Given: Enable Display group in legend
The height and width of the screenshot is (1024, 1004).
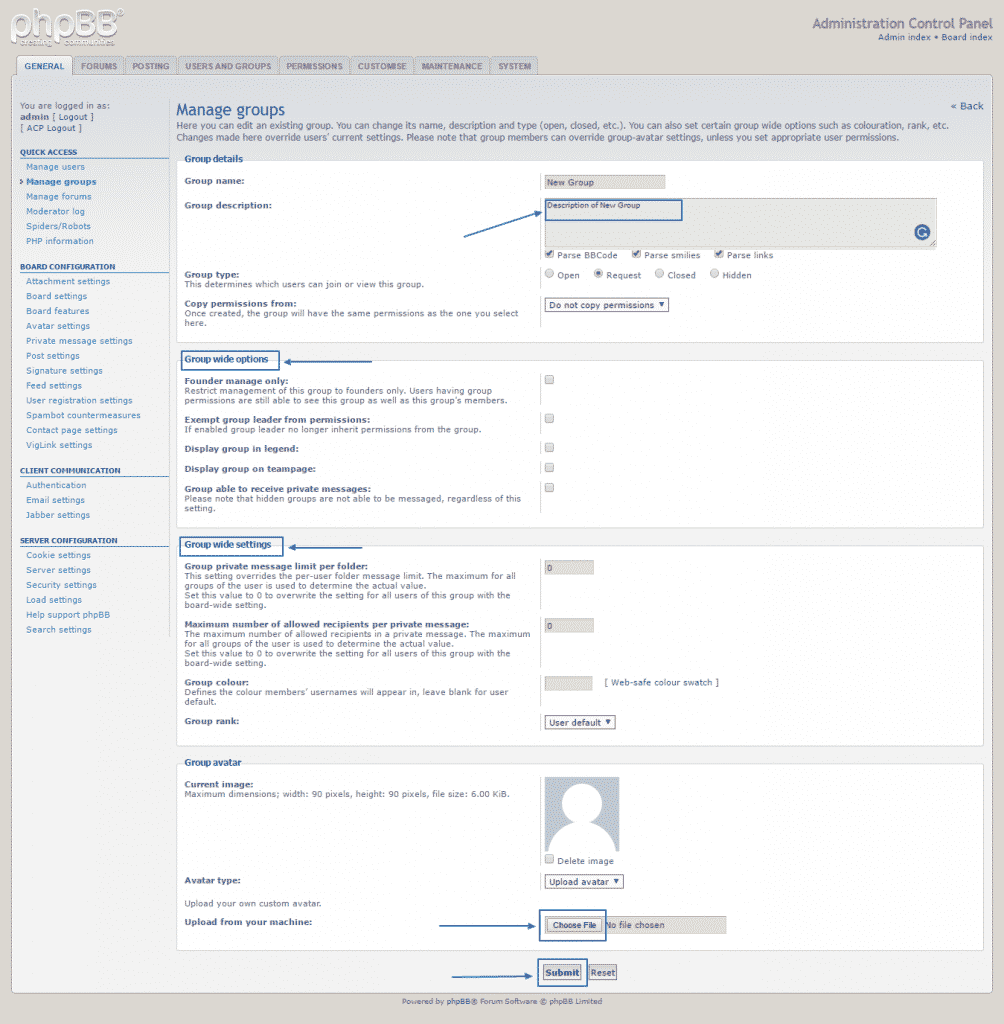Looking at the screenshot, I should [548, 448].
